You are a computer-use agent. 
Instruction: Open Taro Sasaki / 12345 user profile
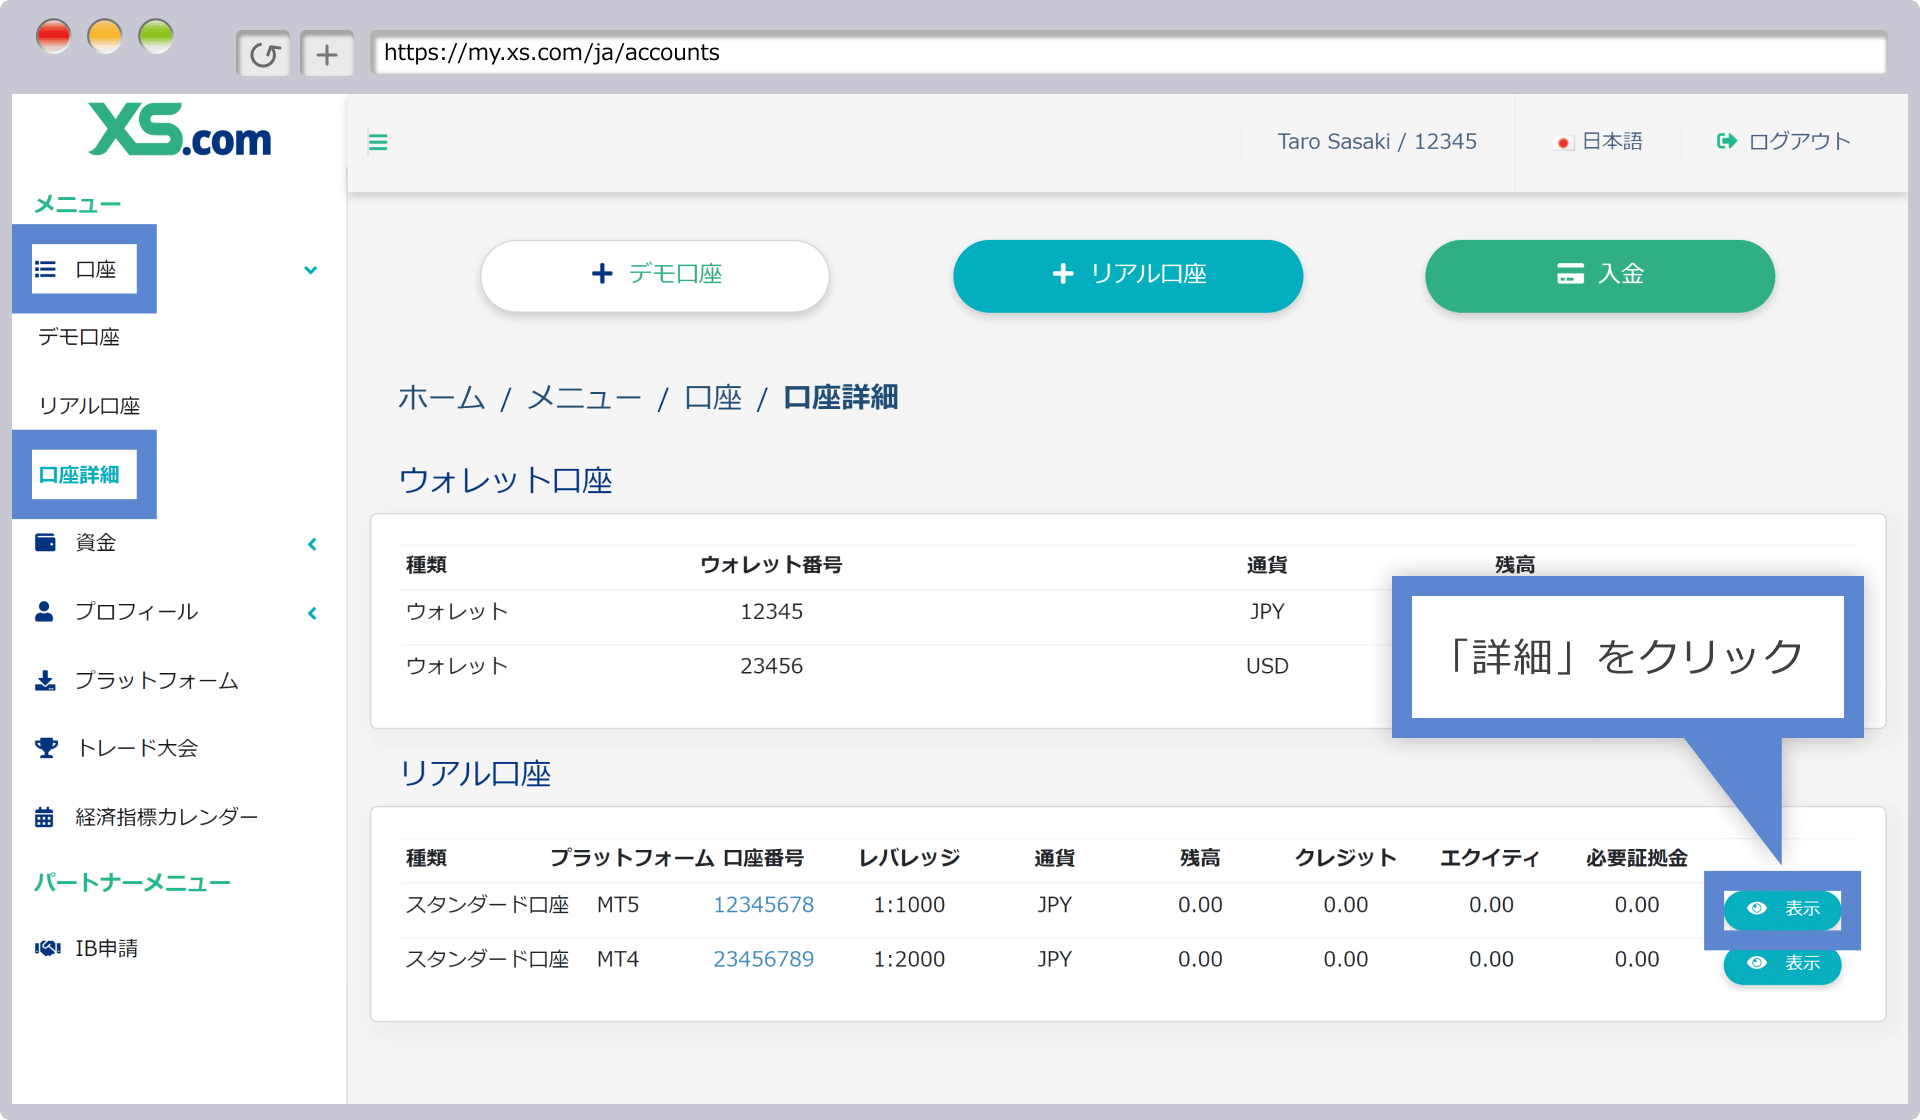[x=1376, y=142]
